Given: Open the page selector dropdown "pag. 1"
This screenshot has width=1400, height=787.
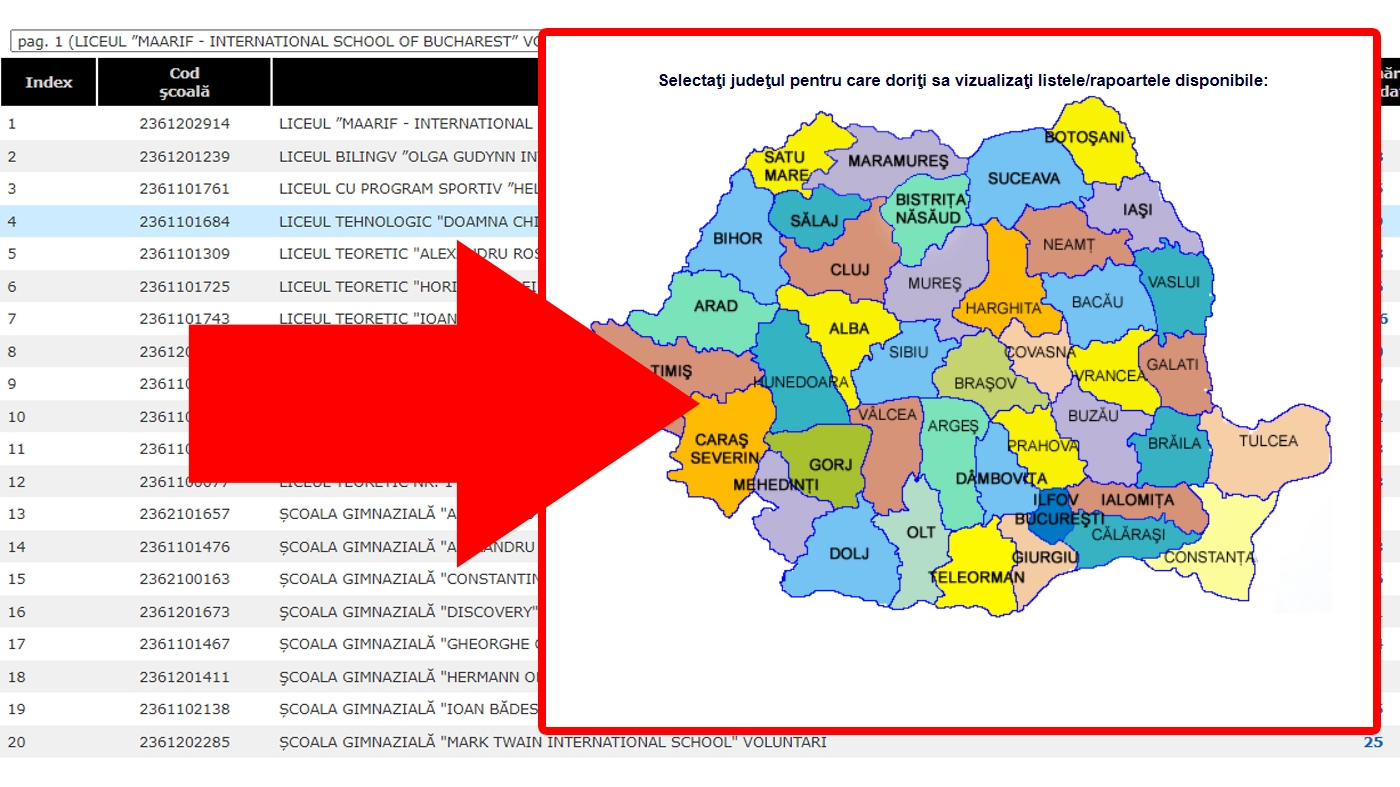Looking at the screenshot, I should (x=275, y=42).
